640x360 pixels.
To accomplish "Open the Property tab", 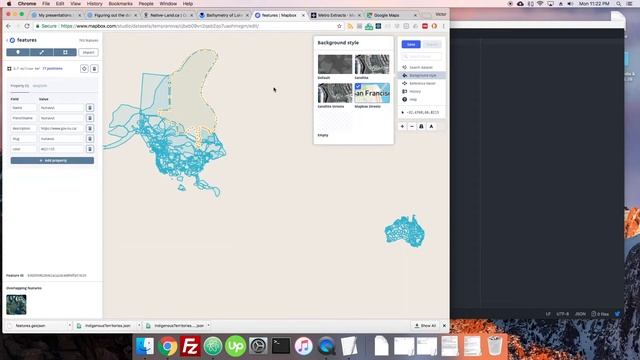I will pyautogui.click(x=20, y=86).
